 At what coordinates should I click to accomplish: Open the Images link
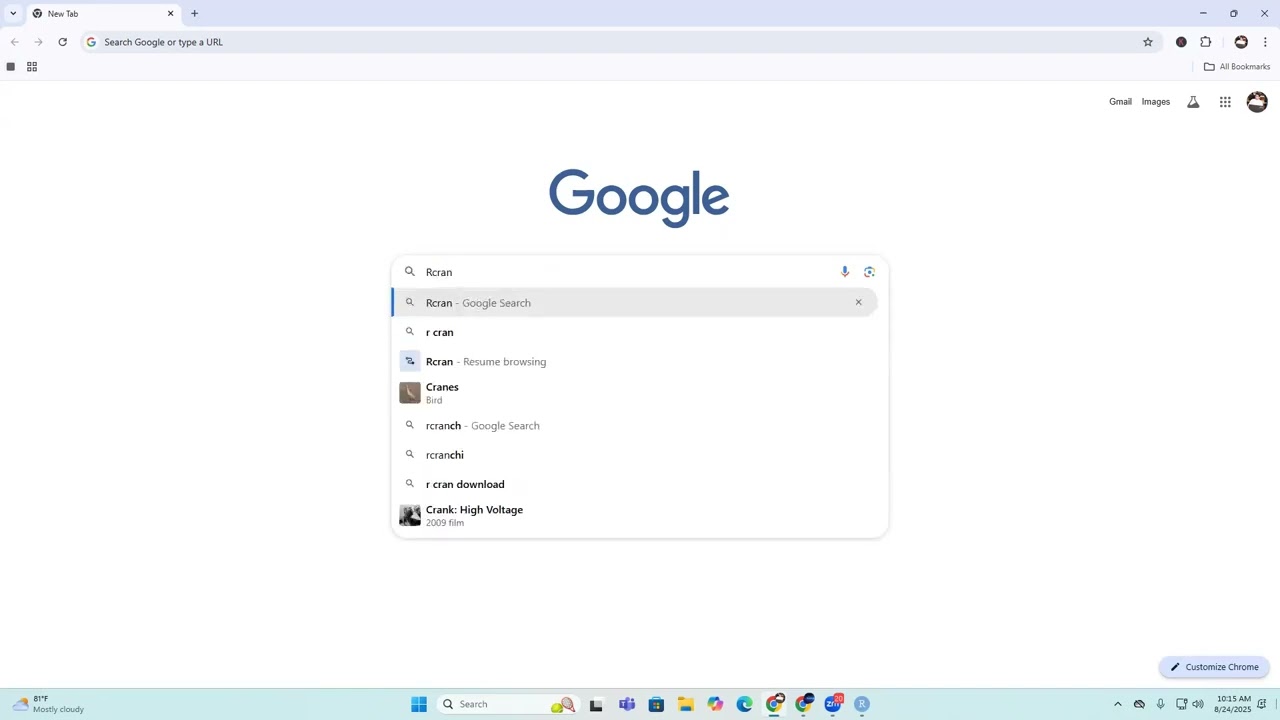coord(1155,102)
